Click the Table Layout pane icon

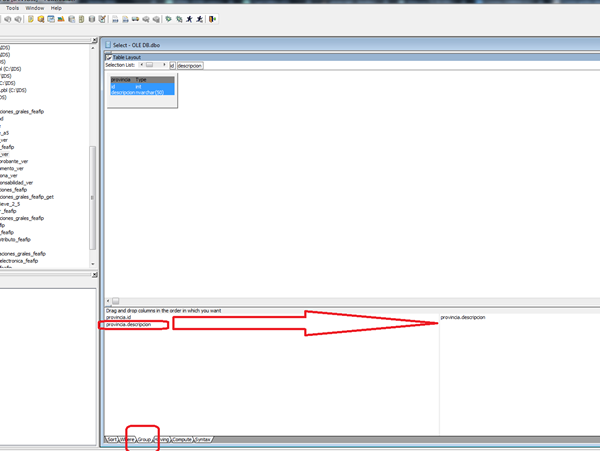(109, 57)
